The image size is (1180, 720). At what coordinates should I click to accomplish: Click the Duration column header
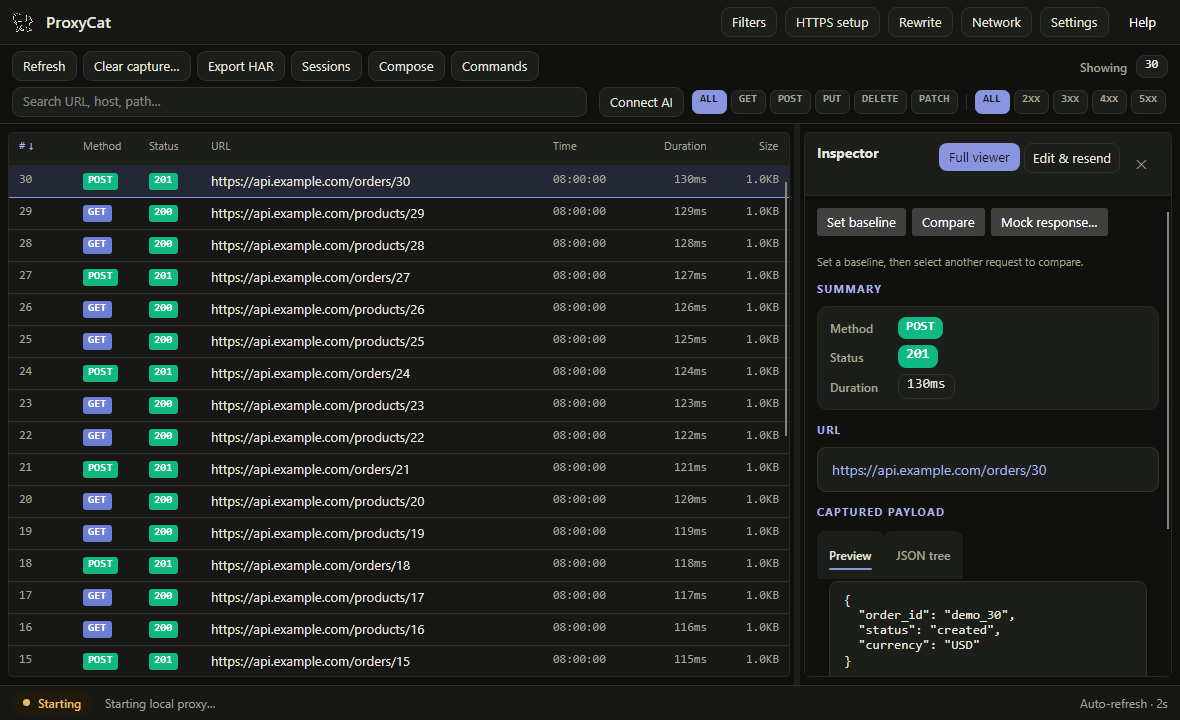pos(685,146)
